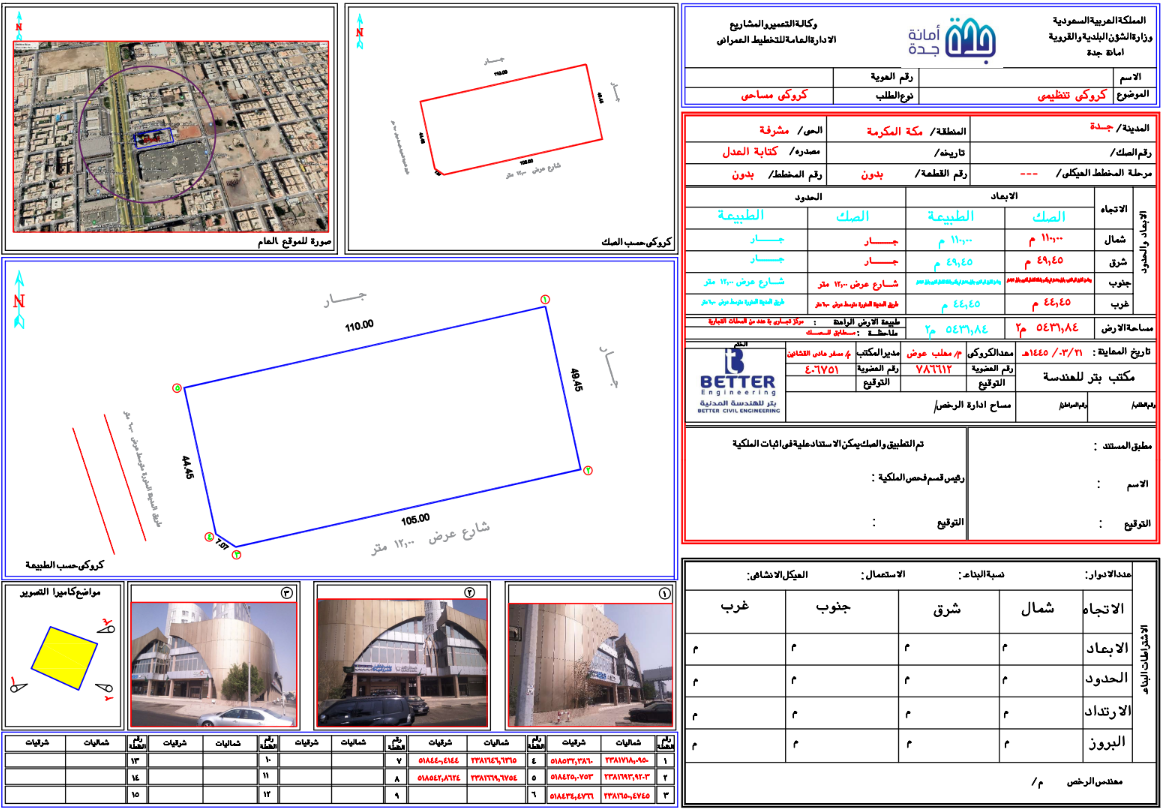Click the caption 'صورة للموقع العام'

(294, 241)
